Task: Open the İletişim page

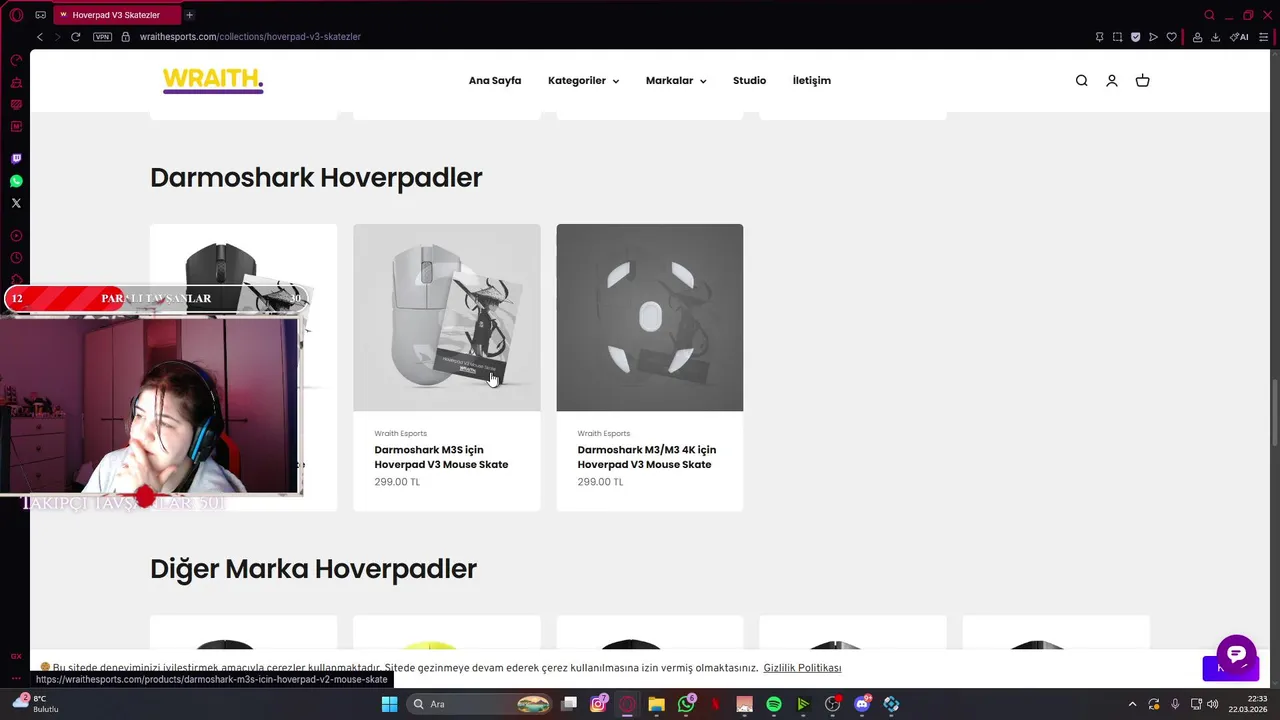Action: 811,81
